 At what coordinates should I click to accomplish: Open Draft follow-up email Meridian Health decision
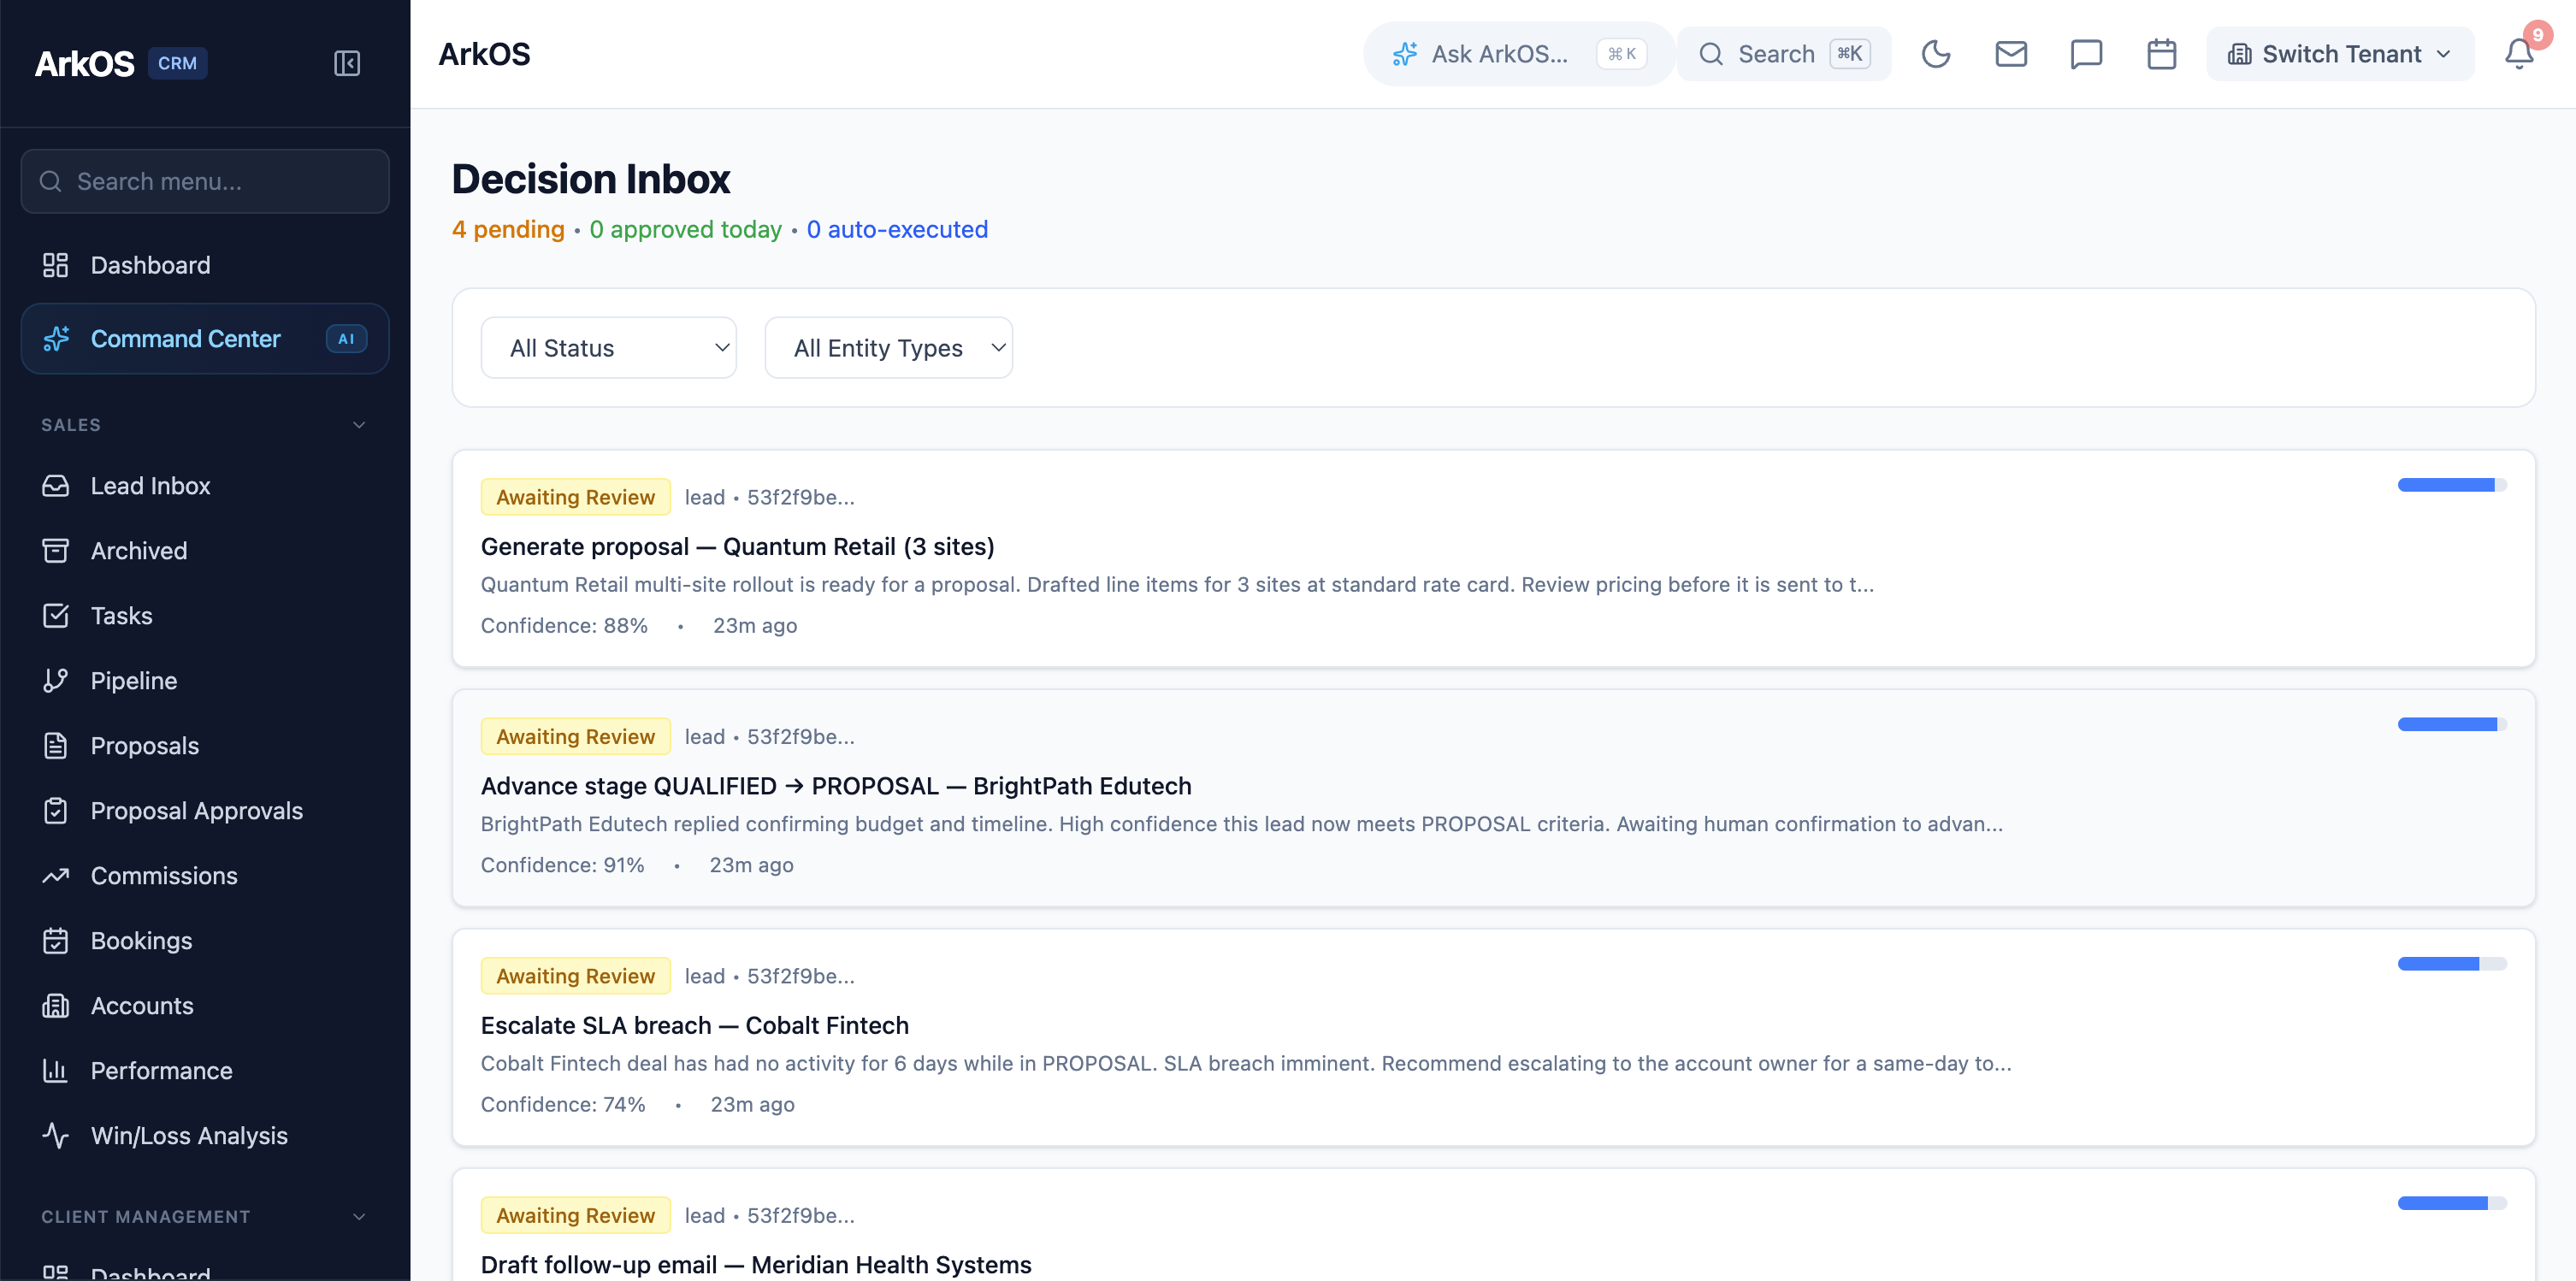pyautogui.click(x=1493, y=1225)
